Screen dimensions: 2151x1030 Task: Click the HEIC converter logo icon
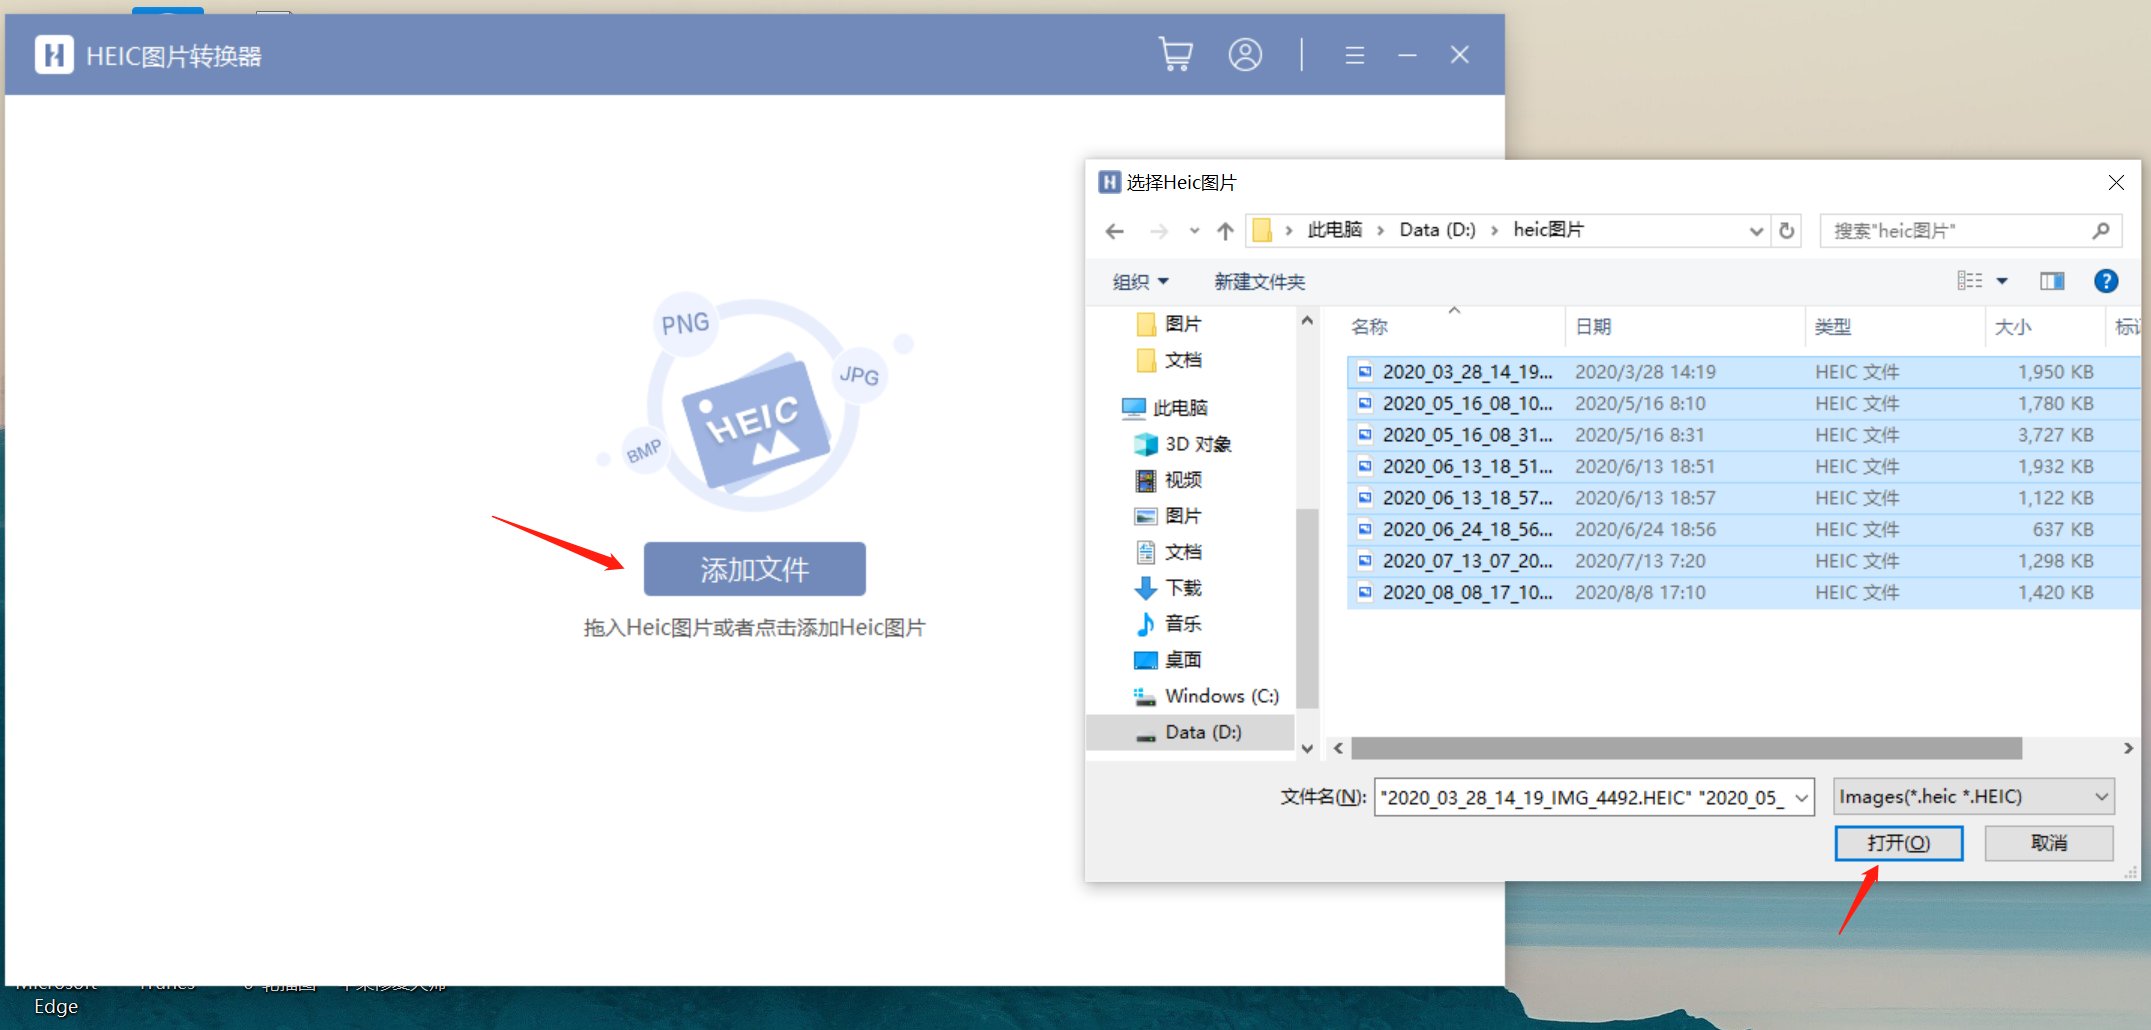pyautogui.click(x=54, y=55)
